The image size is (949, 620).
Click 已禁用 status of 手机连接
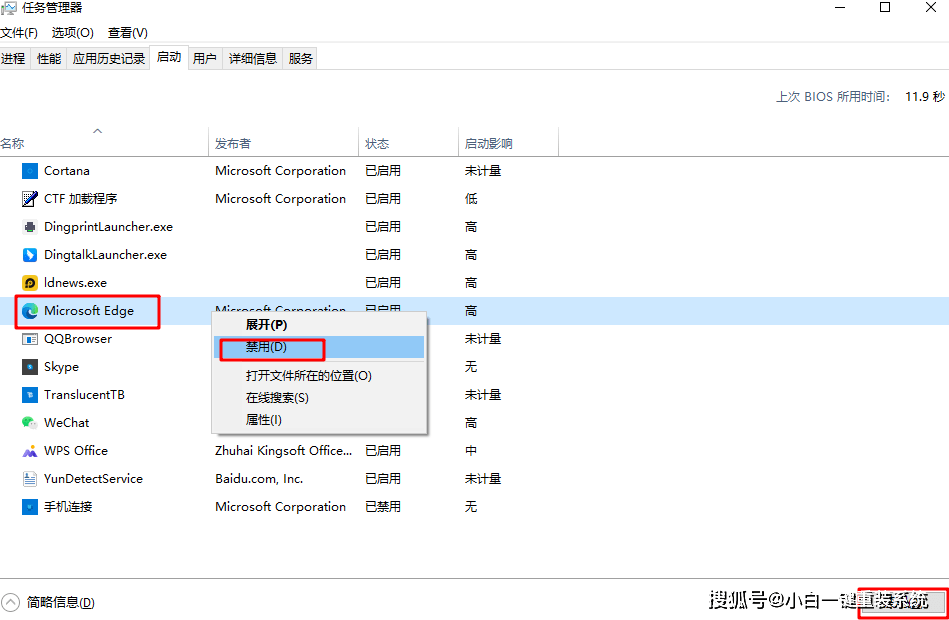coord(383,507)
